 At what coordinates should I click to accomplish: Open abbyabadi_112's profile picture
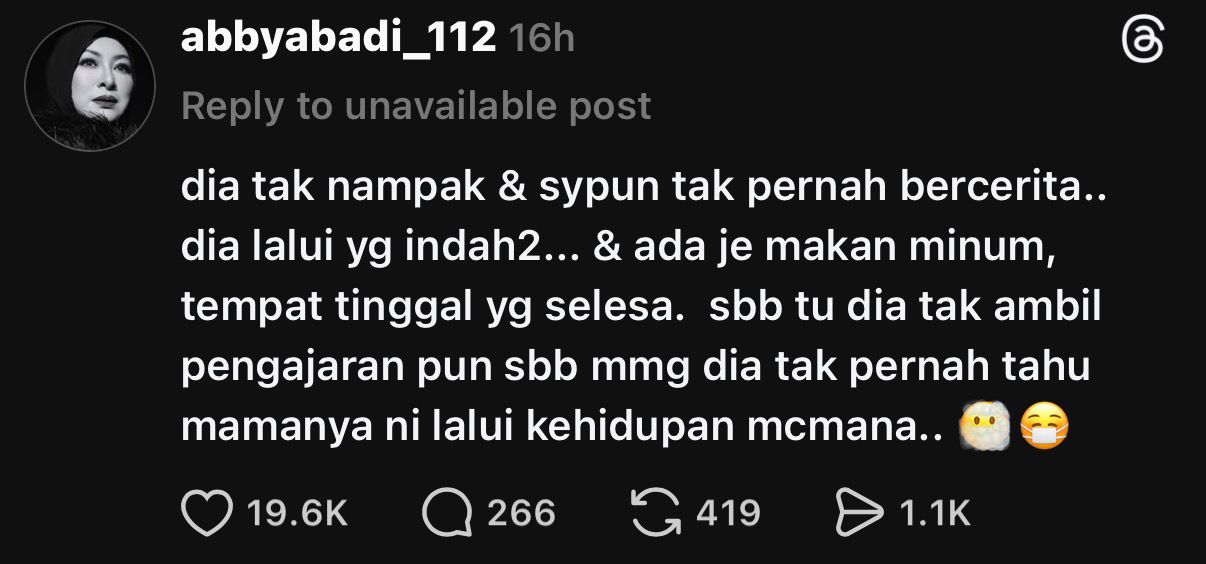[x=90, y=85]
